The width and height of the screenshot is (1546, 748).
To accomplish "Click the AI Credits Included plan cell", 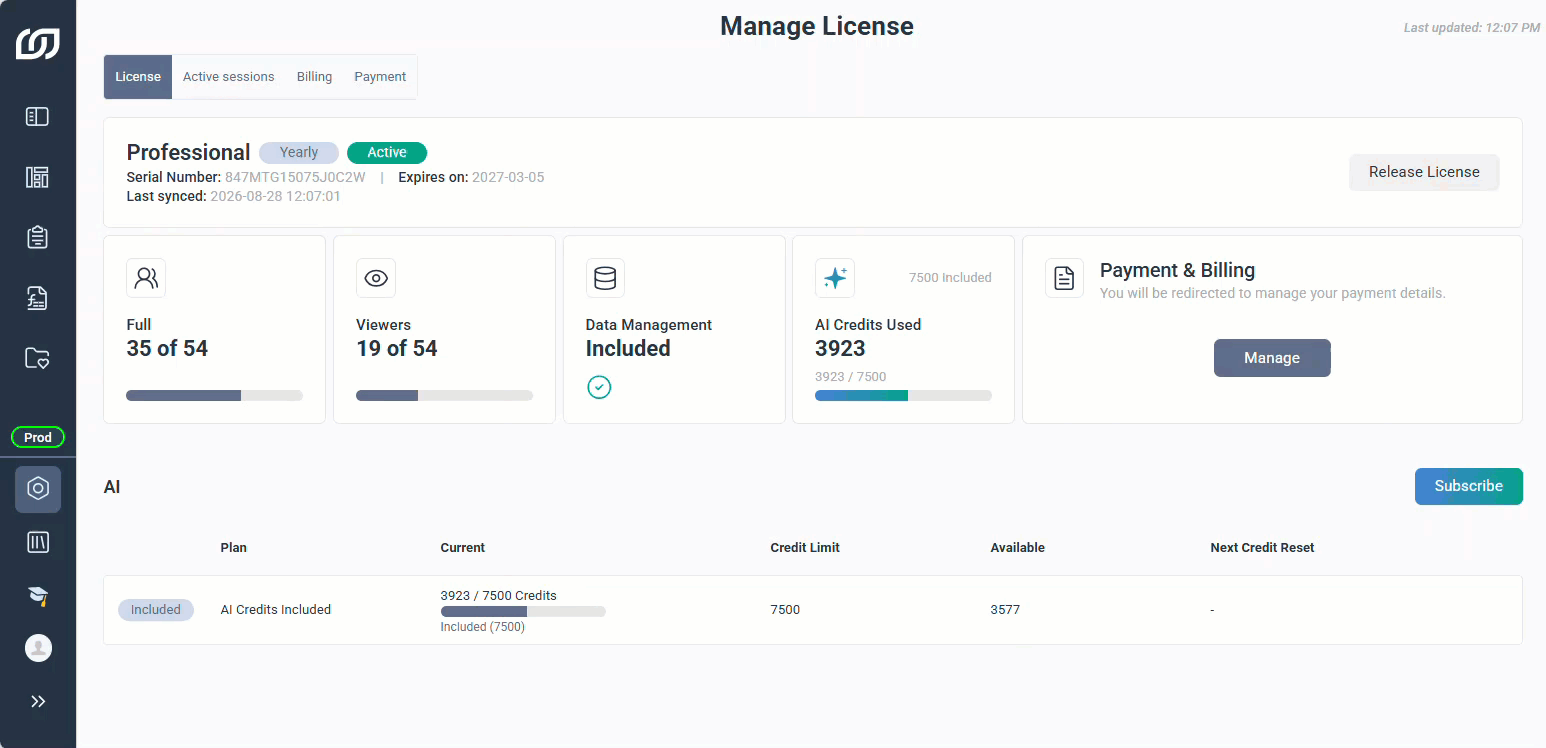I will click(276, 610).
